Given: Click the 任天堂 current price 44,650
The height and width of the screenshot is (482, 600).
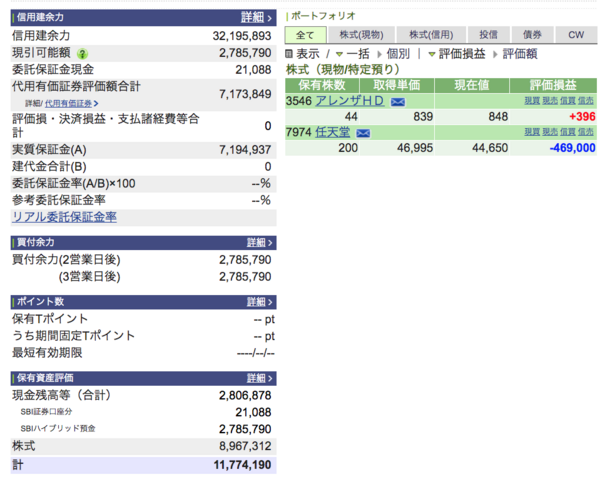Looking at the screenshot, I should point(490,148).
